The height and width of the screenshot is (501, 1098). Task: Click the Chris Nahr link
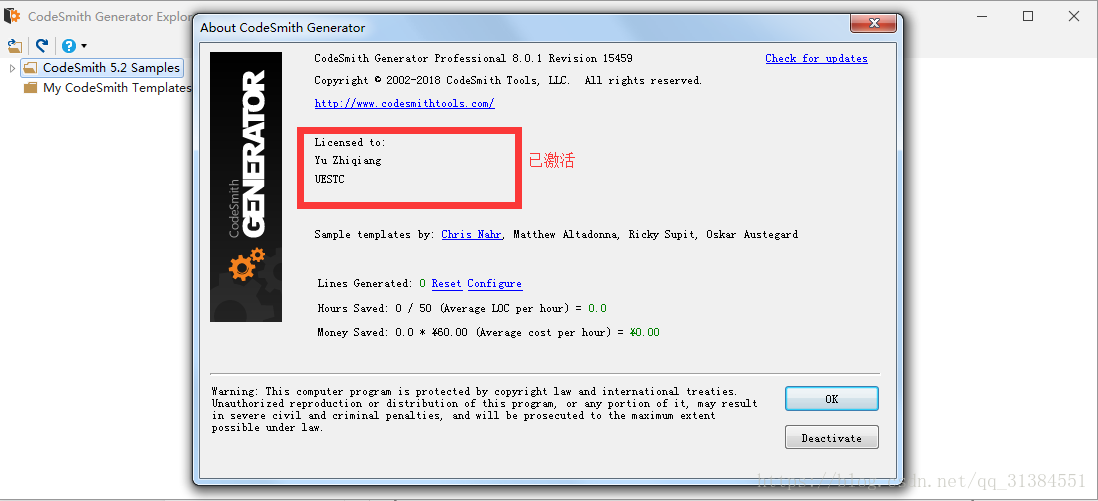tap(471, 234)
